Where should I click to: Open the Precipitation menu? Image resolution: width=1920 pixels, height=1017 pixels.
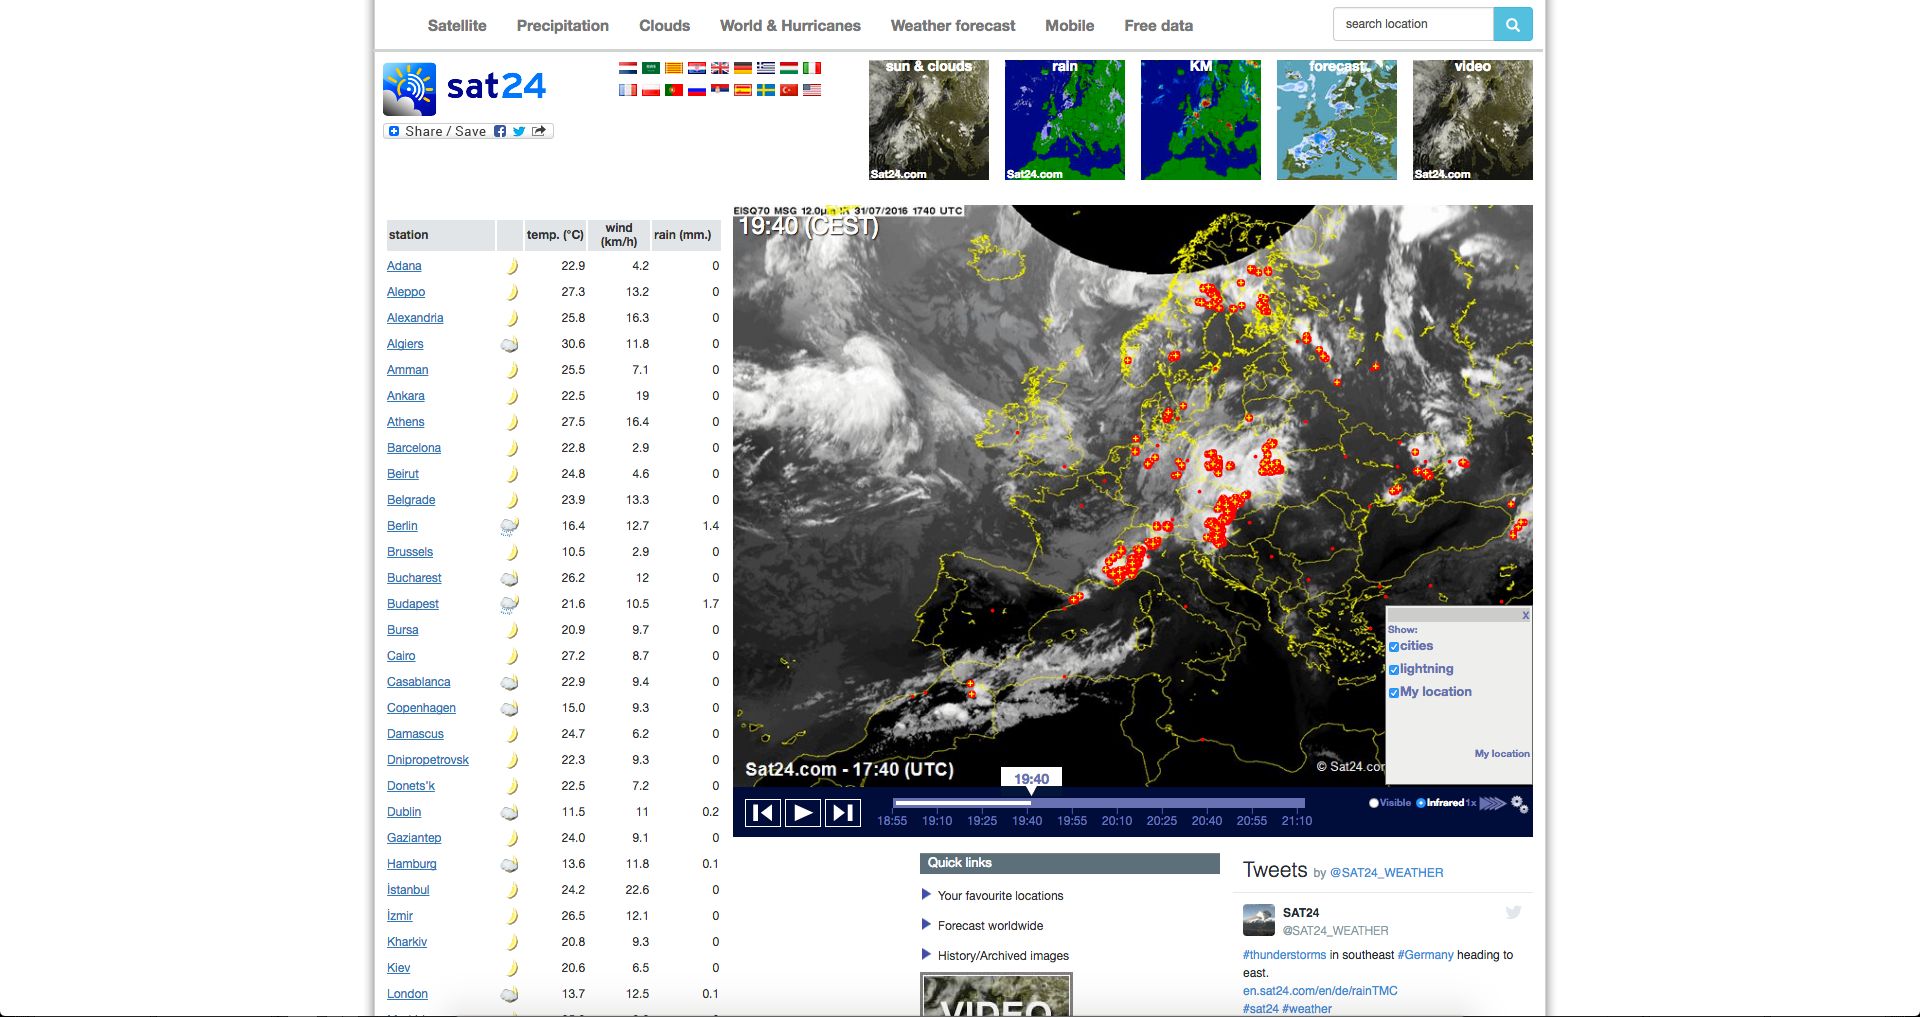click(x=562, y=26)
